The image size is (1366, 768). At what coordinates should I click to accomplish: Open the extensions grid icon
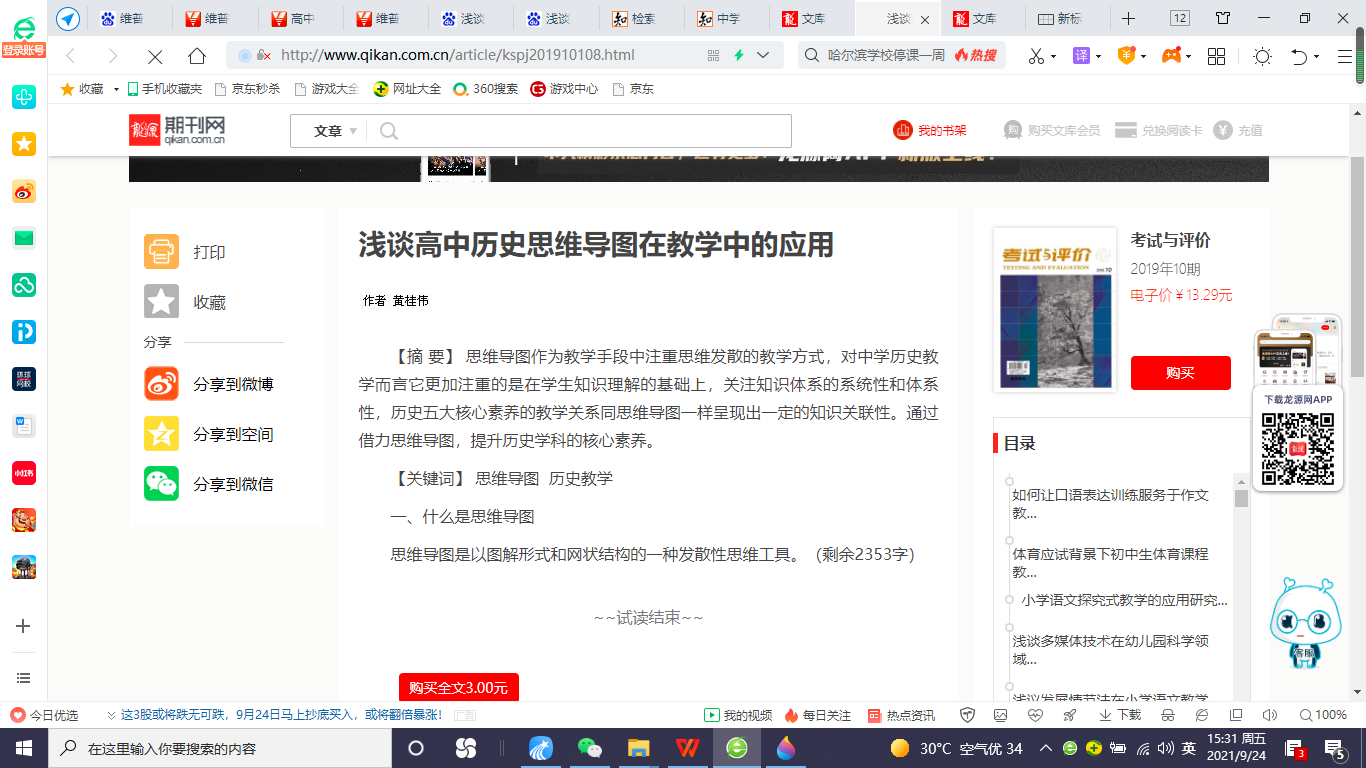[x=1217, y=56]
